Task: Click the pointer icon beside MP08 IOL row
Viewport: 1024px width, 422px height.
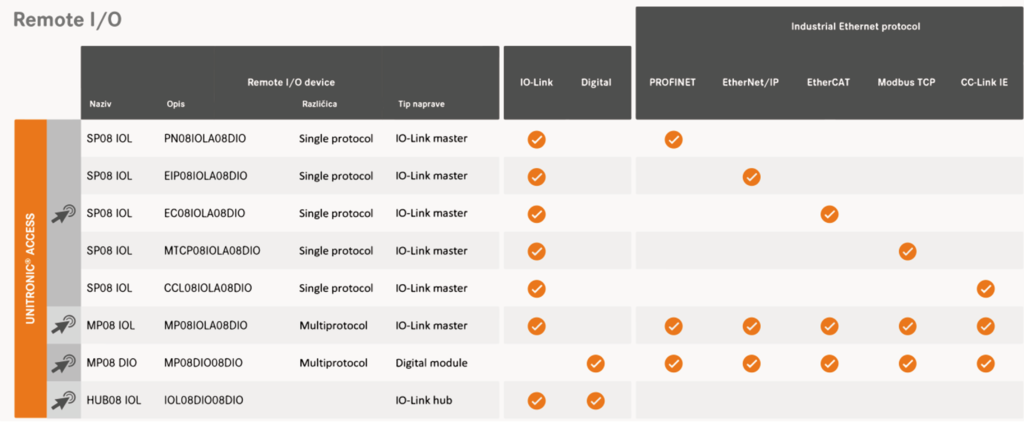Action: [64, 325]
